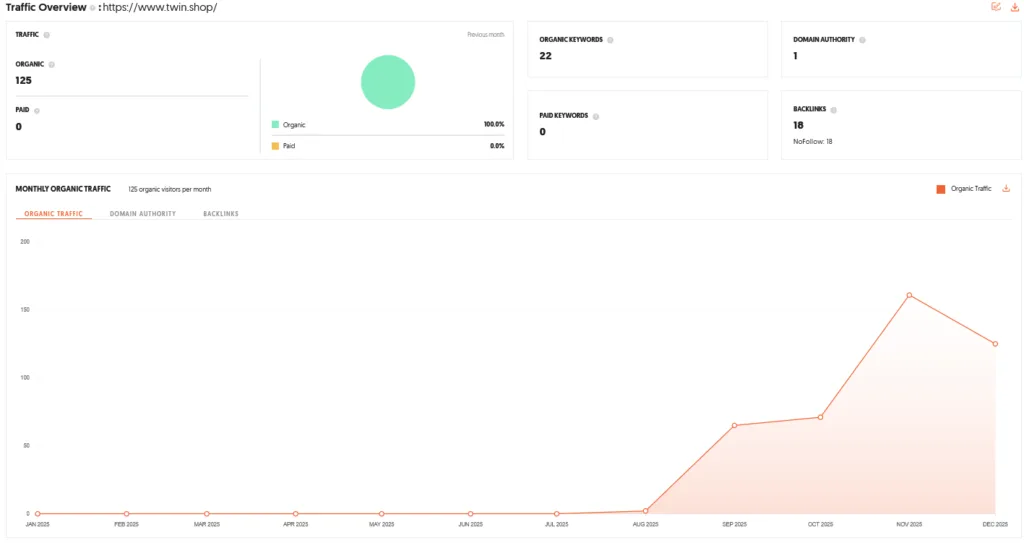The width and height of the screenshot is (1024, 543).
Task: Click the DEC 2025 chart data point
Action: tap(995, 344)
